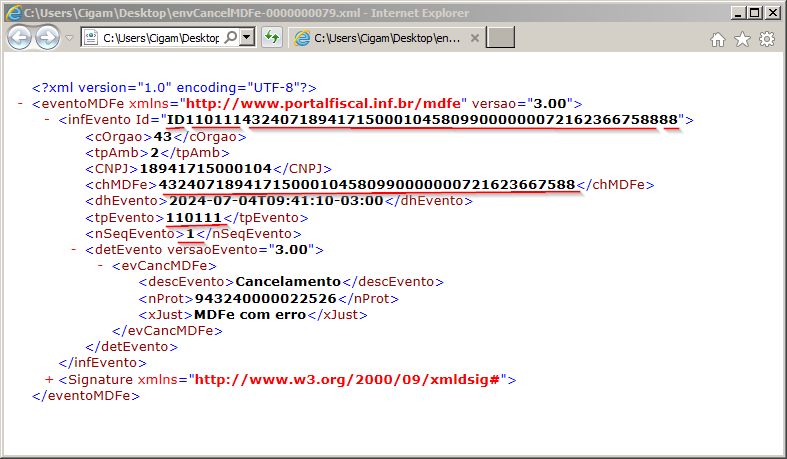
Task: Click the portalfiscal.inf.br/mdfe namespace URL
Action: [323, 103]
